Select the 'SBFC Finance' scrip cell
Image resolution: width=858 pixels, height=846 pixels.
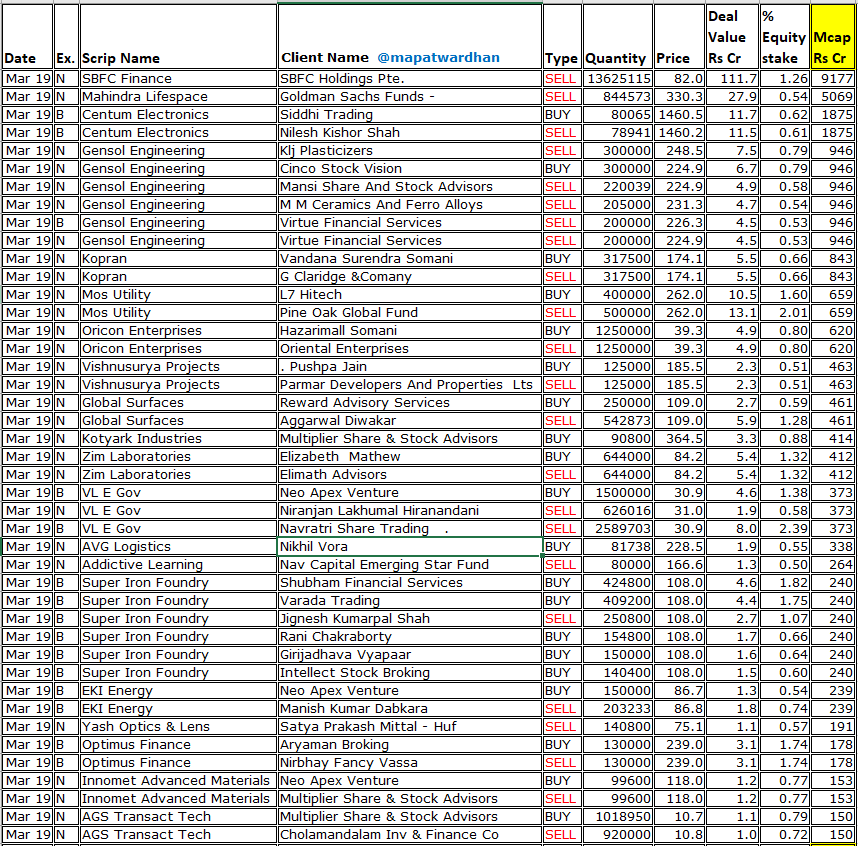point(178,79)
